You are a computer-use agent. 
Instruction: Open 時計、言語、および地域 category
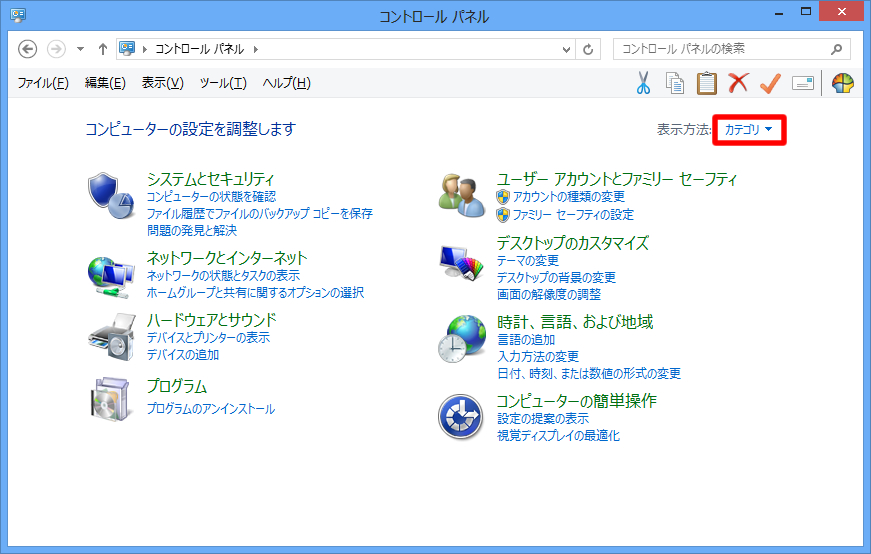[x=575, y=322]
